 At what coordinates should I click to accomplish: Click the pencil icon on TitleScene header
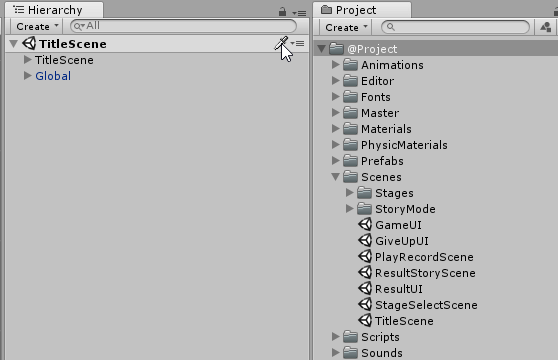(281, 43)
